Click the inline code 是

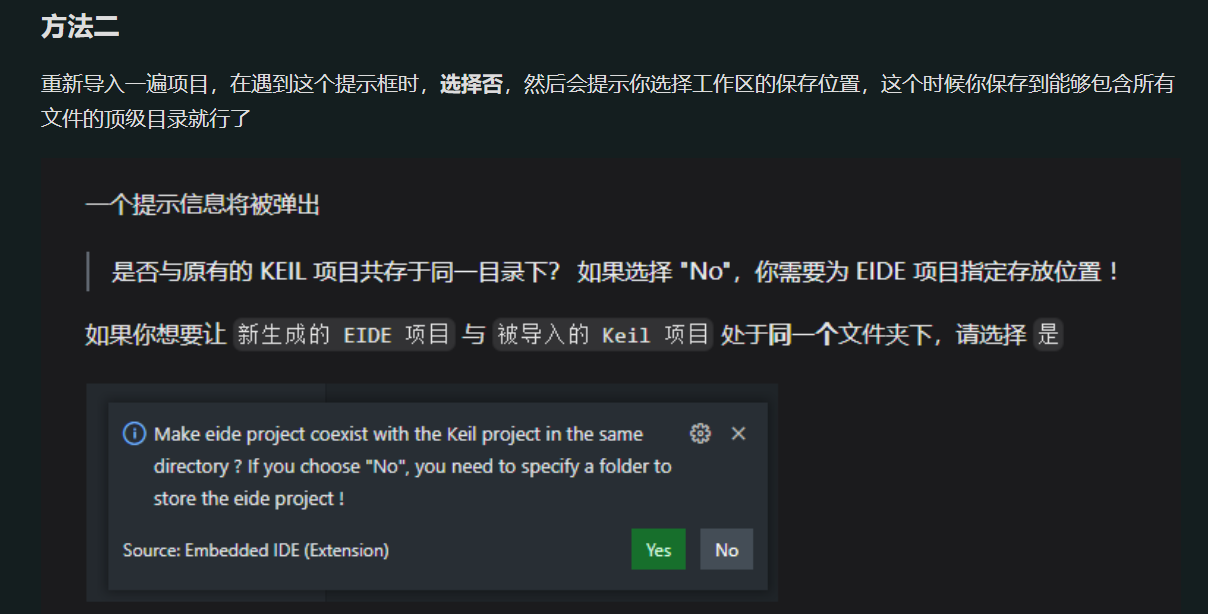coord(1047,334)
